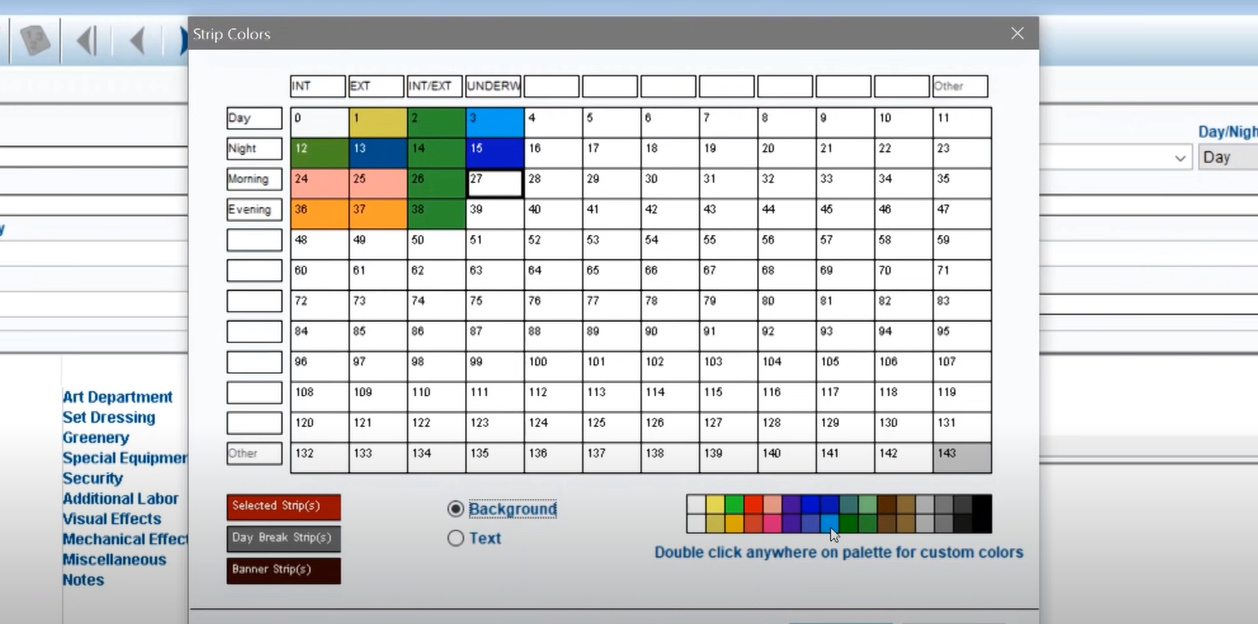
Task: Click the Morning row label box
Action: point(254,180)
